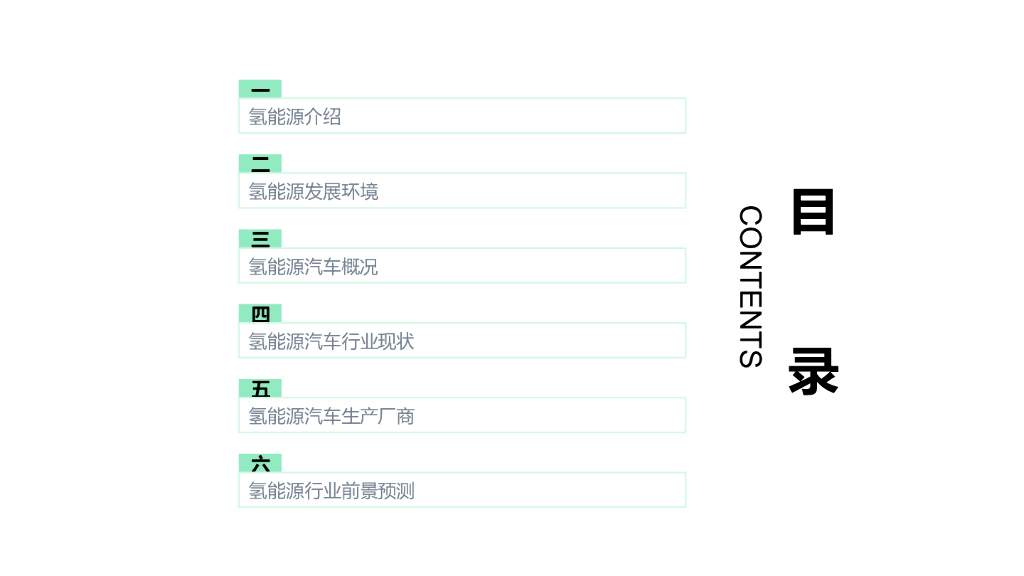
Task: Select the 六 section number badge
Action: point(260,463)
